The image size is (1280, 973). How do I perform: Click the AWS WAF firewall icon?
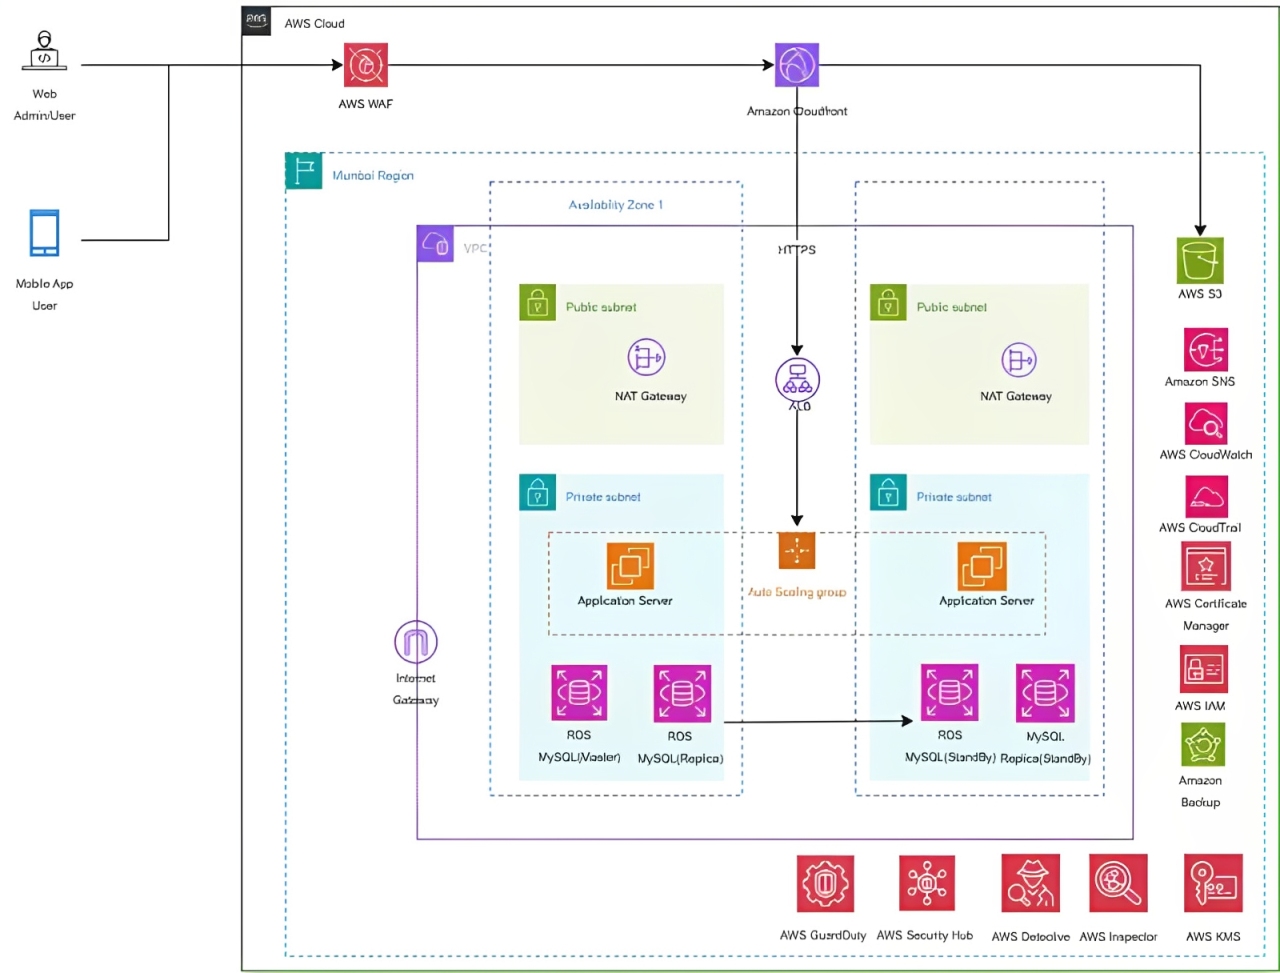pos(365,66)
